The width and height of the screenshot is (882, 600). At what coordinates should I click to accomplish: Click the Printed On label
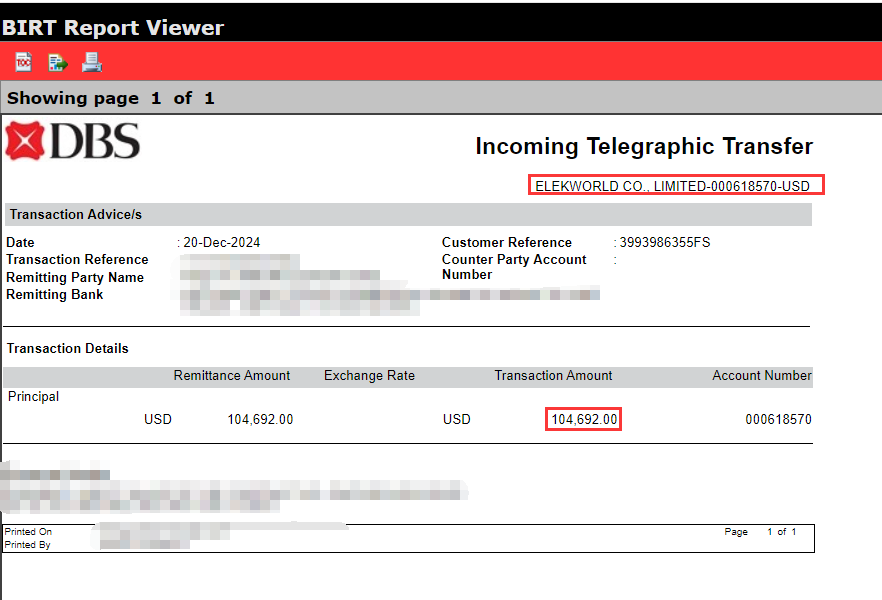(x=28, y=531)
